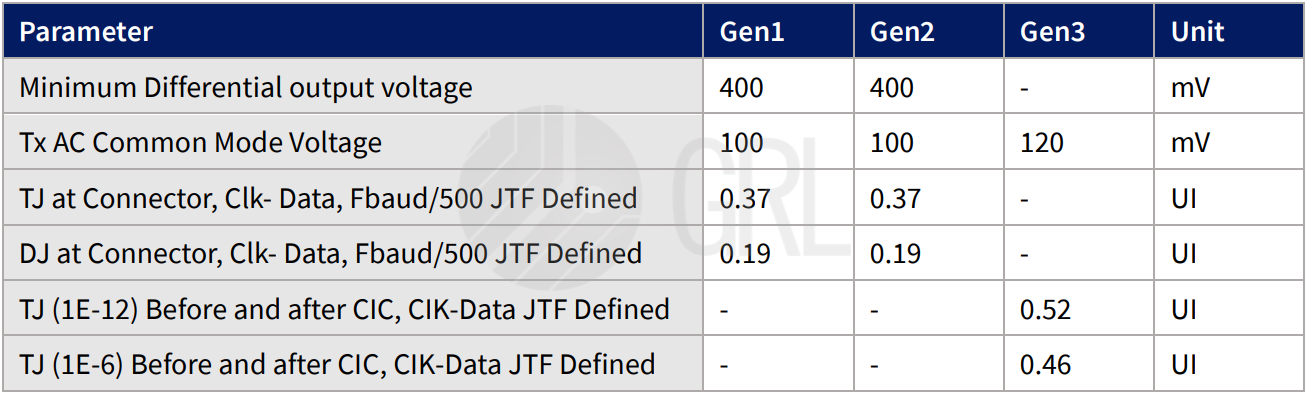Click Gen1 400 value in first row
This screenshot has height=396, width=1309.
click(x=742, y=88)
